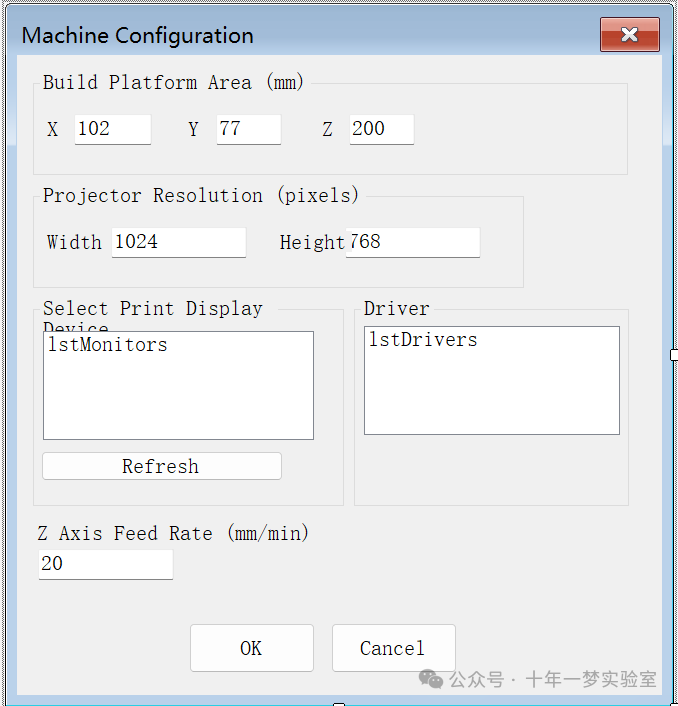Image resolution: width=678 pixels, height=706 pixels.
Task: Close the Machine Configuration window
Action: tap(629, 34)
